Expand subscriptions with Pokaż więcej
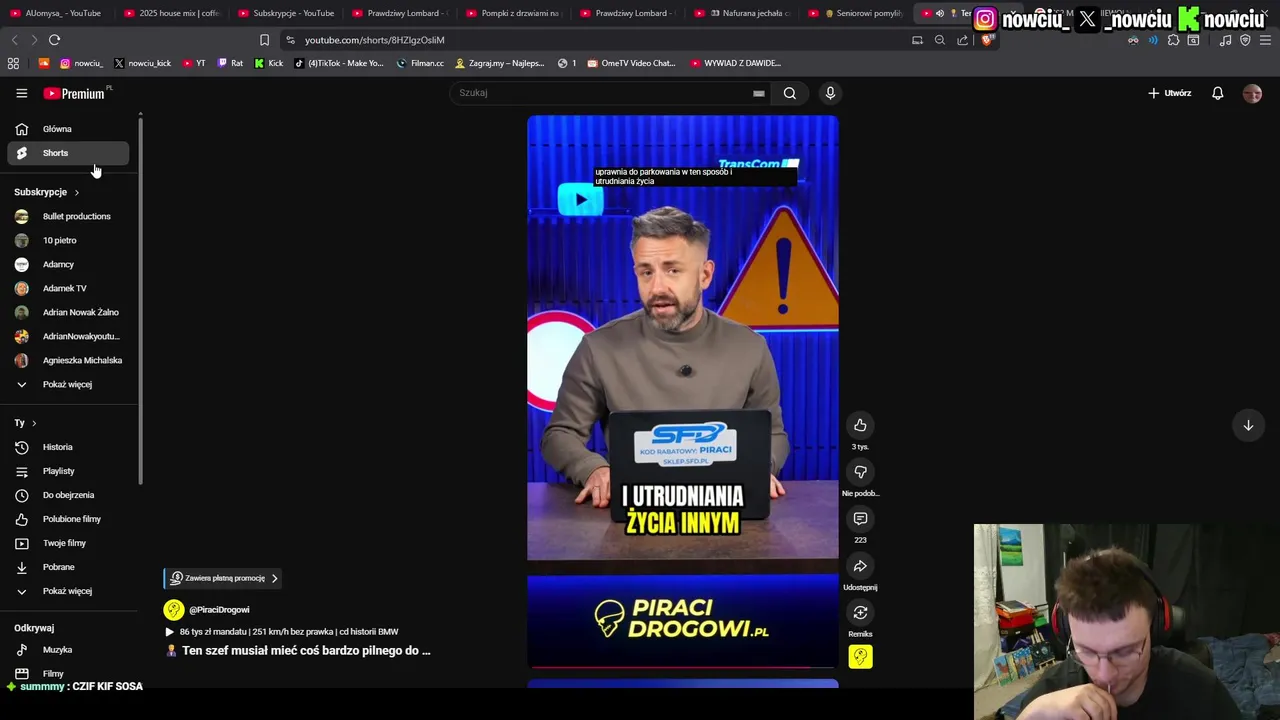 [x=66, y=384]
